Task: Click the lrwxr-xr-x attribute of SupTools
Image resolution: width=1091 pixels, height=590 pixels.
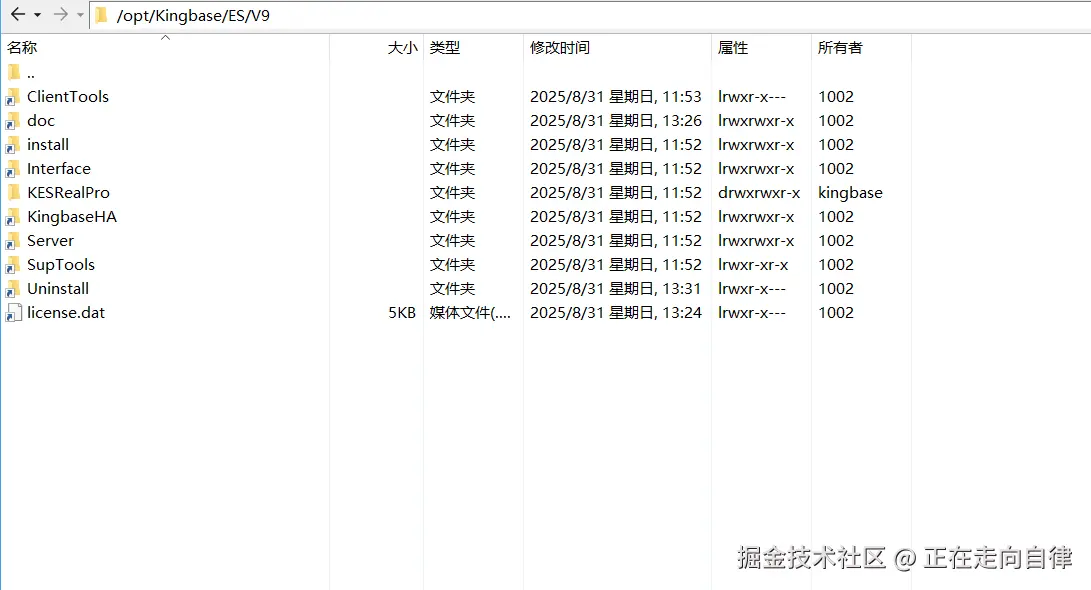Action: coord(754,265)
